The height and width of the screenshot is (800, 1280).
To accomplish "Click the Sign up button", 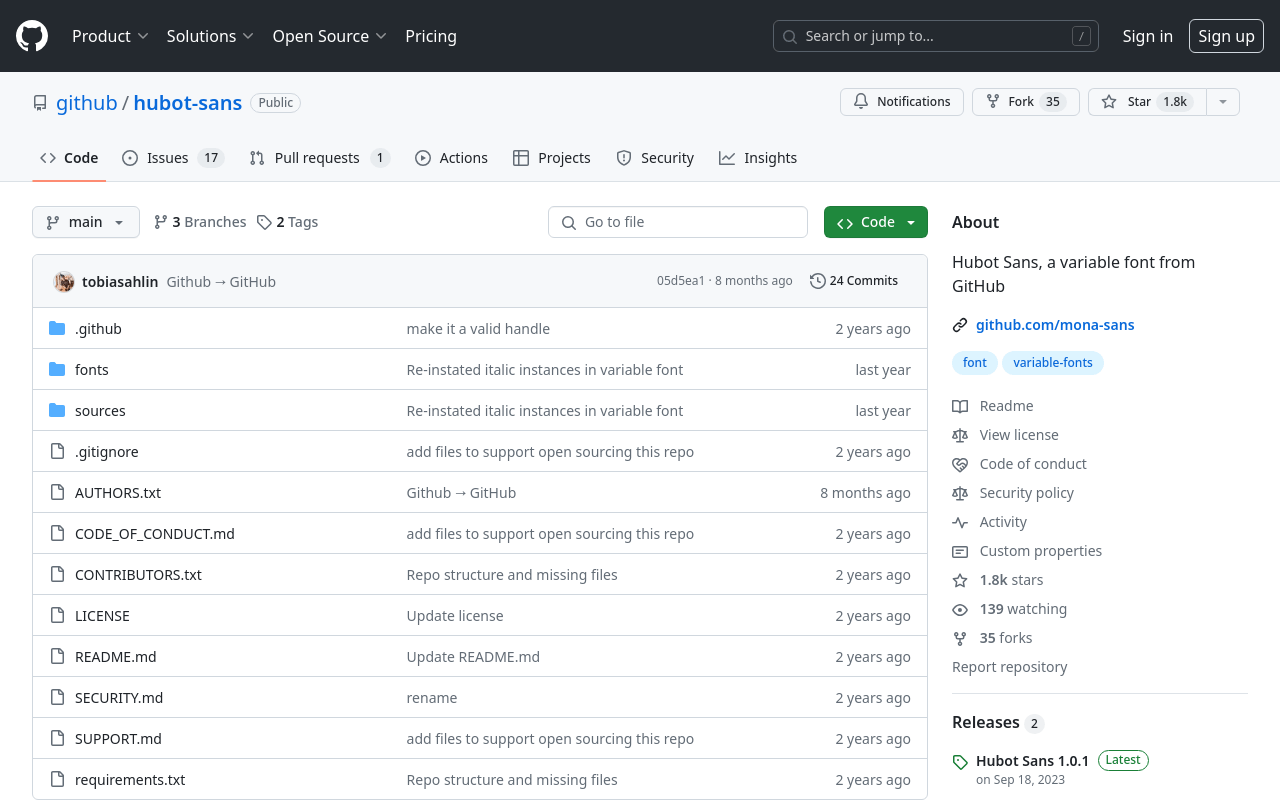I will (1226, 36).
